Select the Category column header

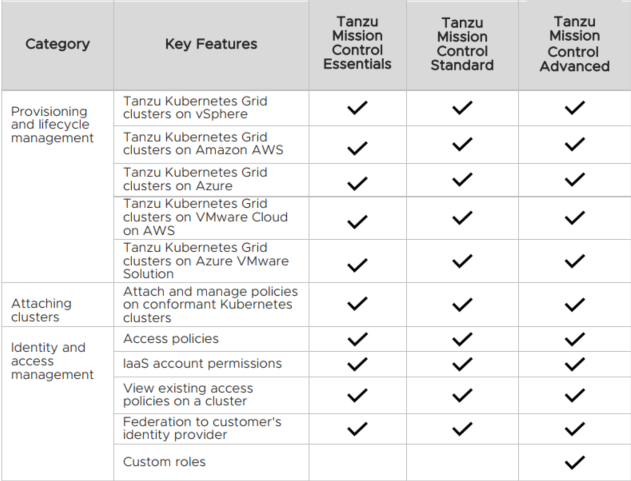pyautogui.click(x=57, y=44)
